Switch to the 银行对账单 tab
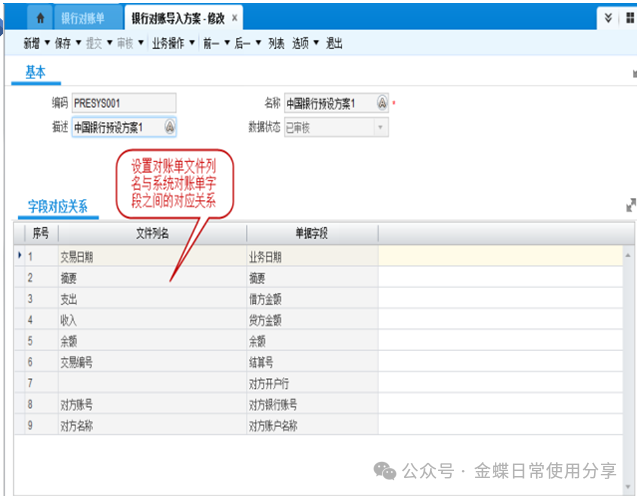Viewport: 637px width, 496px height. [x=82, y=19]
